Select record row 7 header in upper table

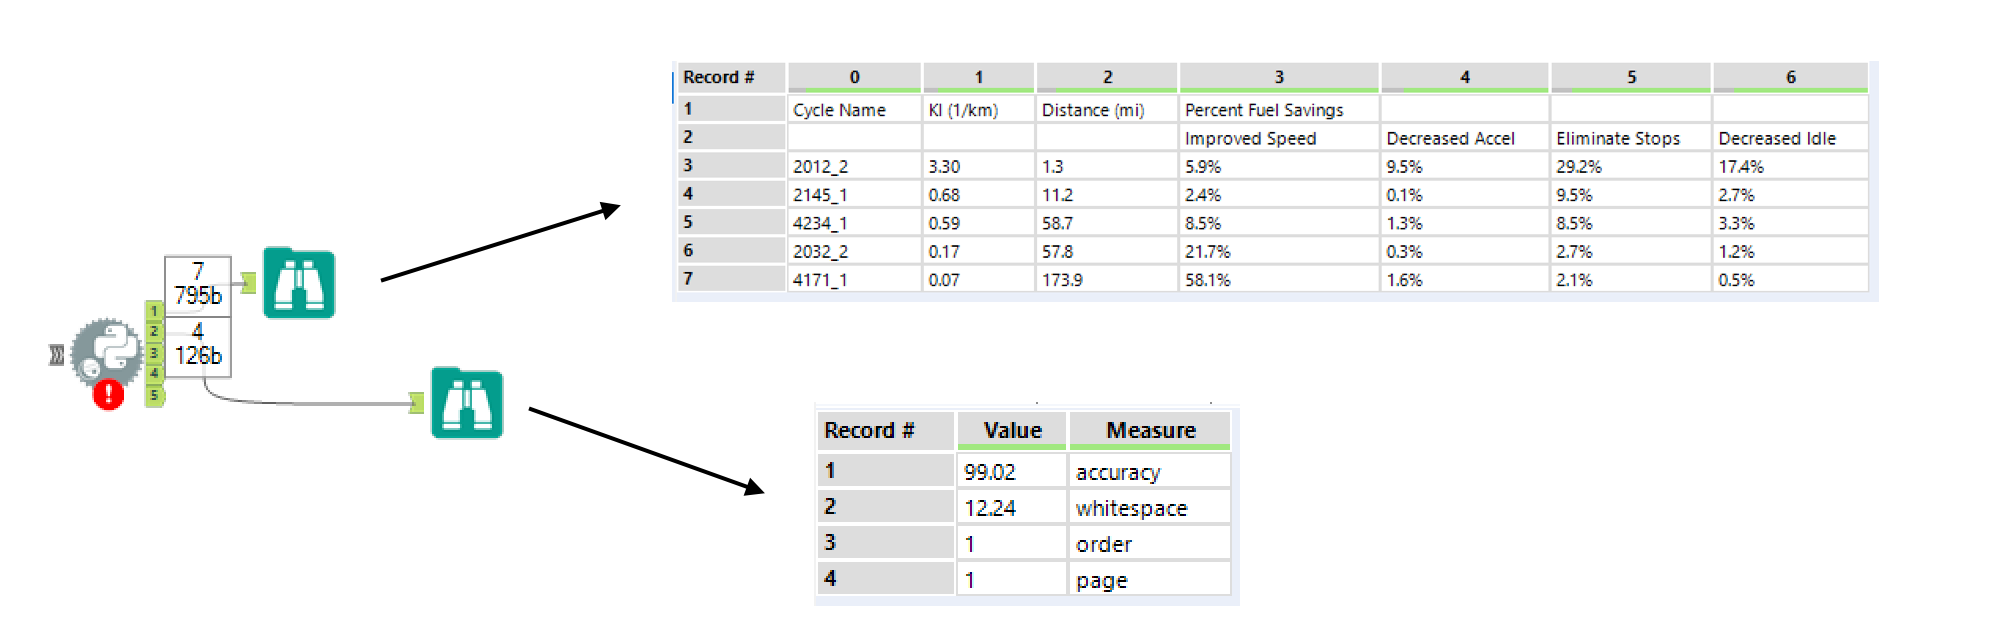(729, 279)
